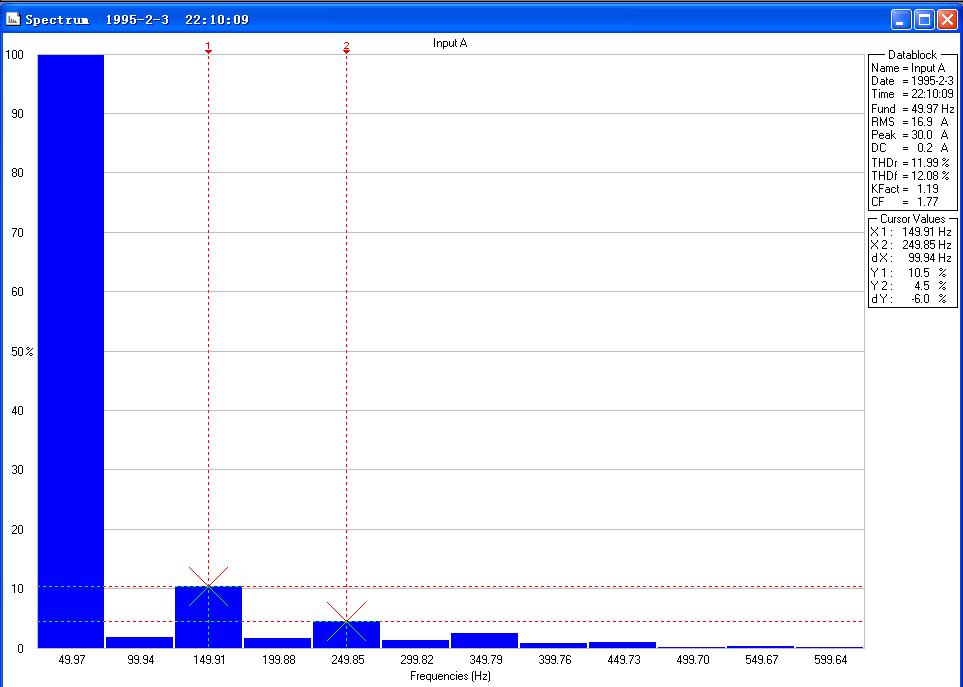
Task: Click Name = Input A in Datablock
Action: (x=908, y=68)
